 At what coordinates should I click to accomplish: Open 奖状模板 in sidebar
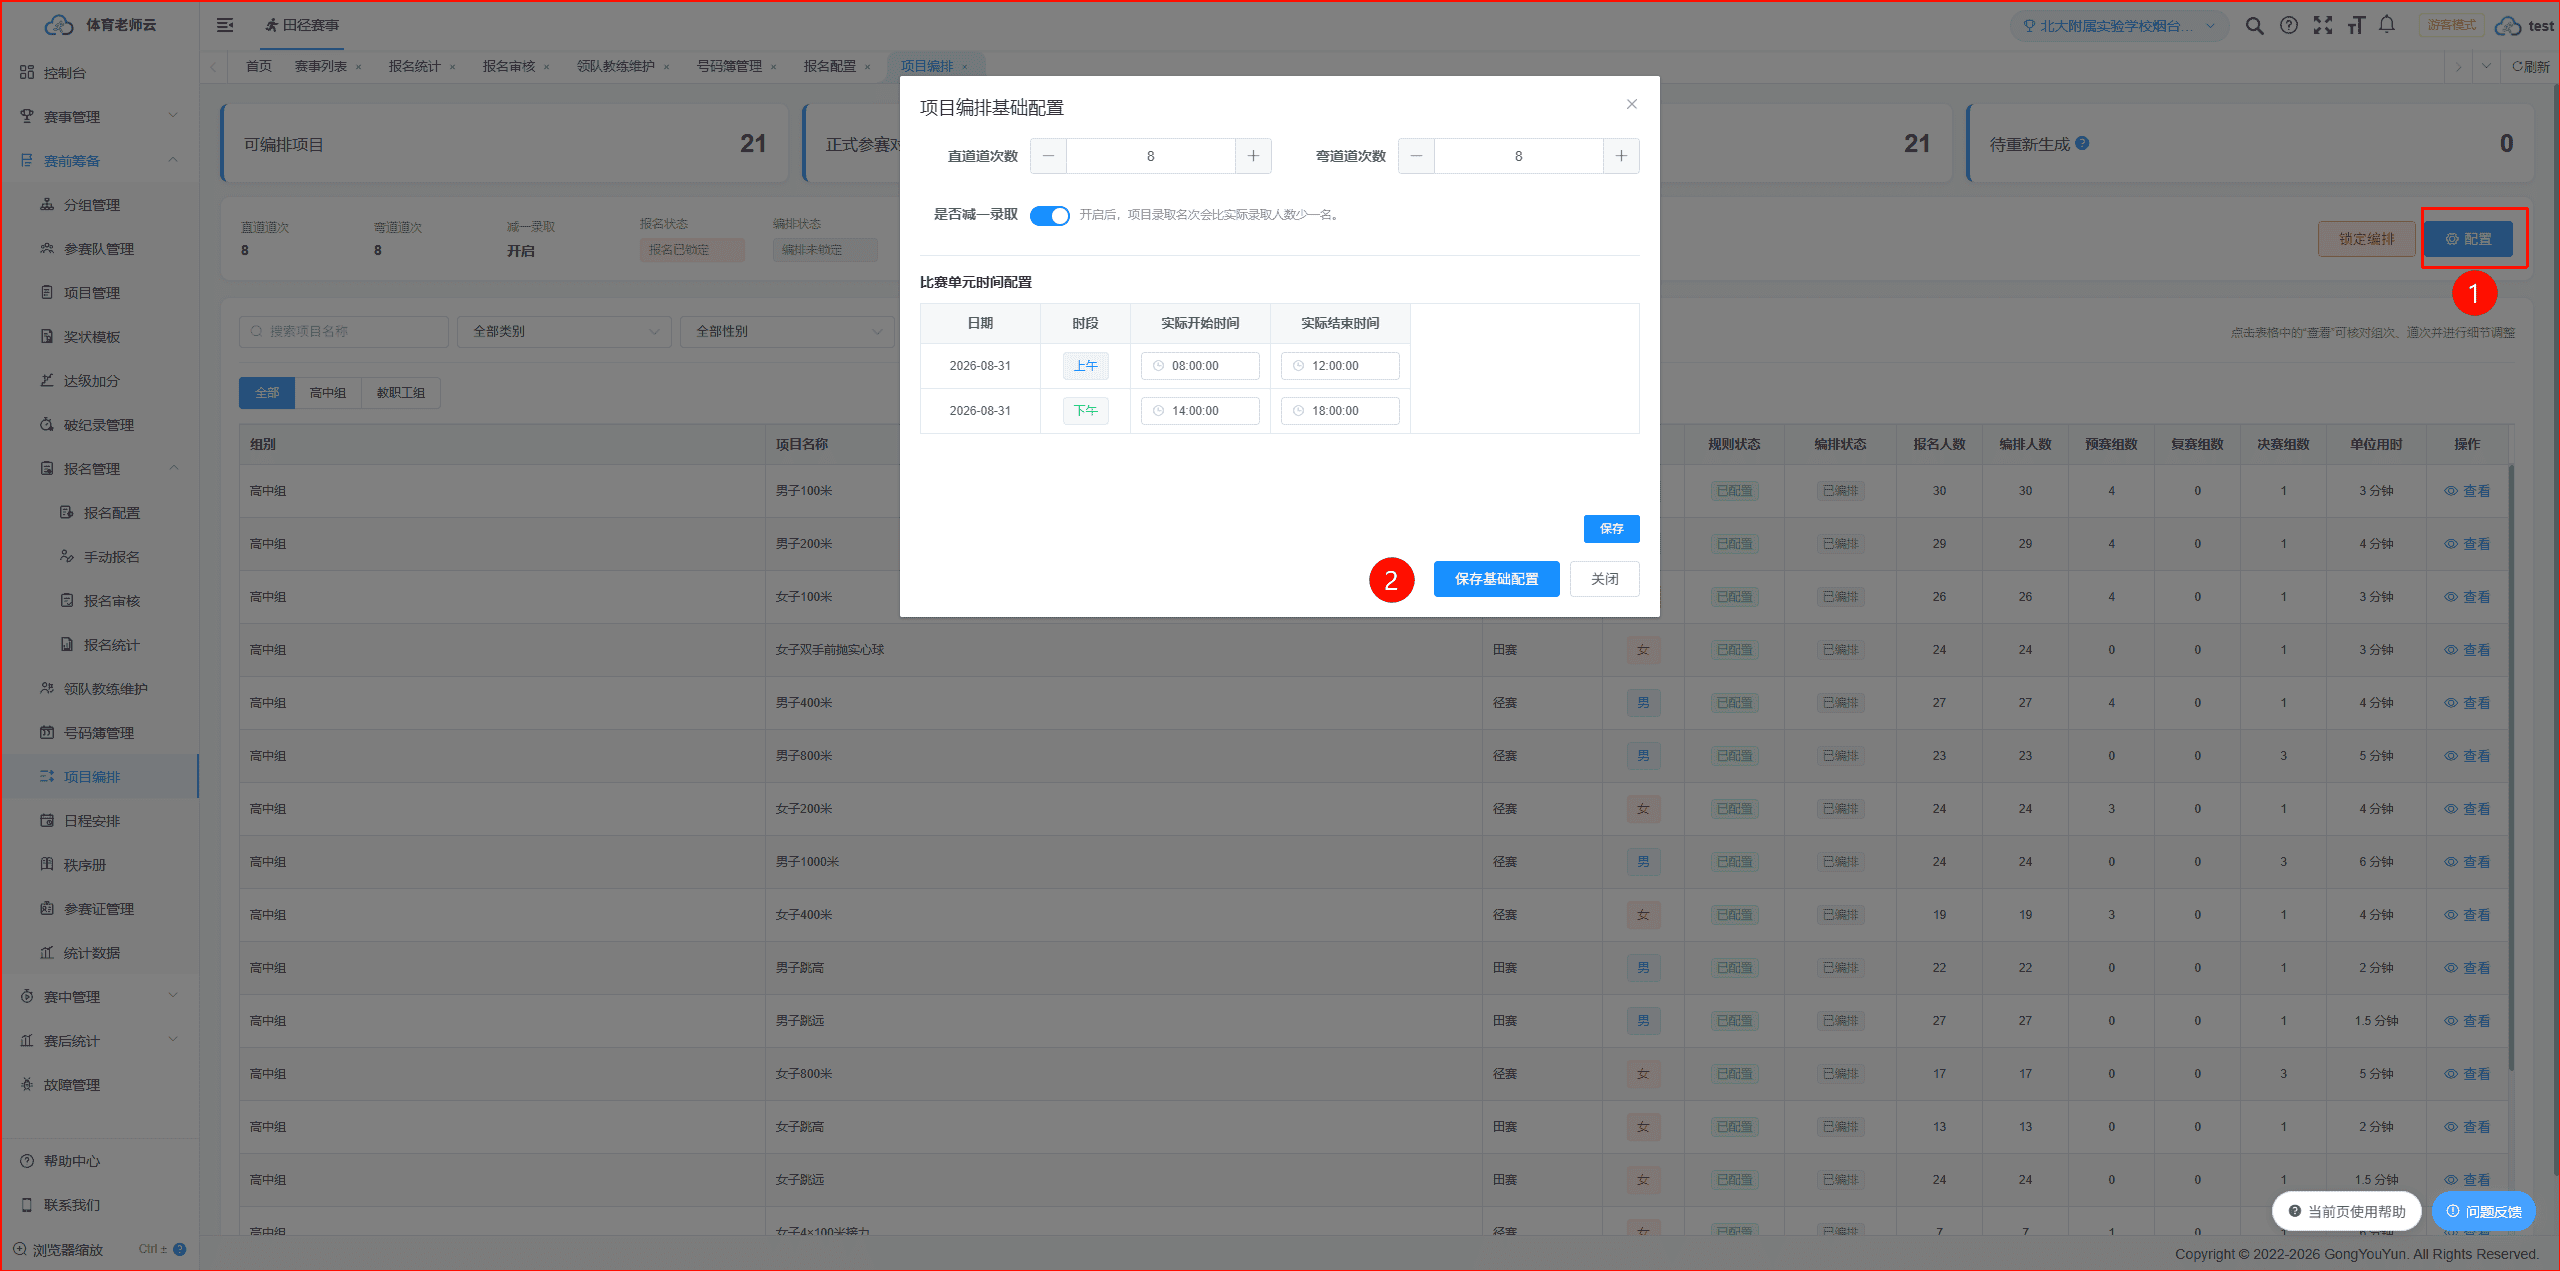click(x=100, y=337)
